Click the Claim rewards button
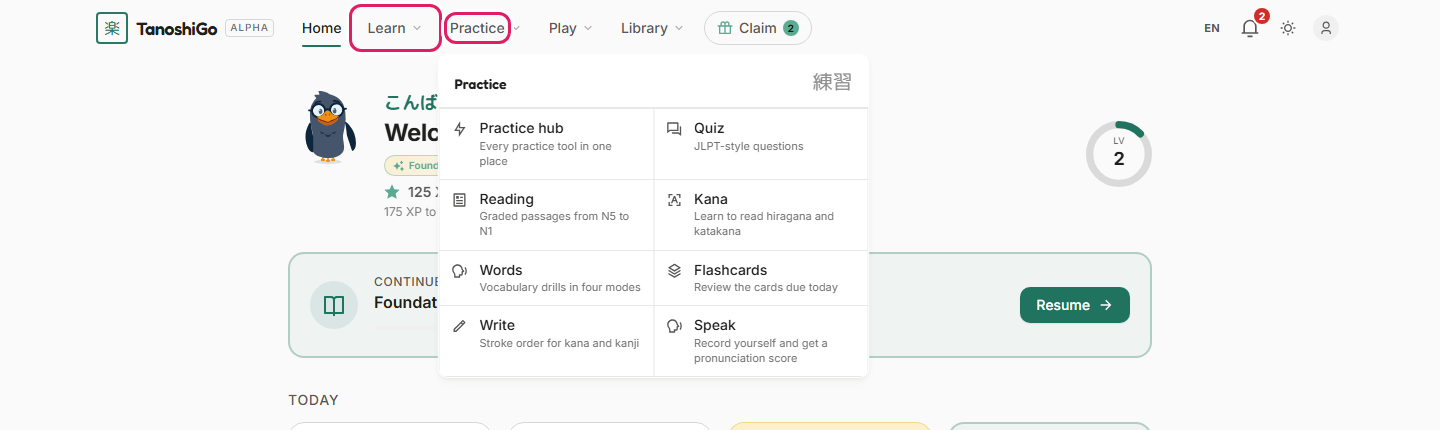1440x430 pixels. (758, 28)
